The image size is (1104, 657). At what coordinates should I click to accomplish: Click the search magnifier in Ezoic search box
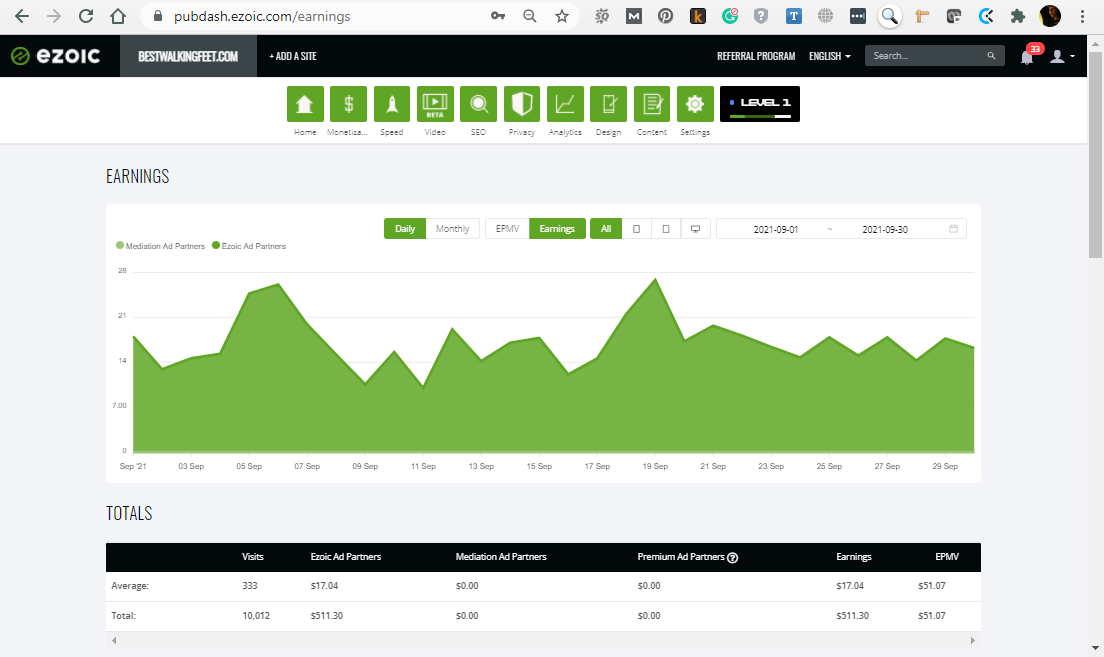[x=991, y=56]
